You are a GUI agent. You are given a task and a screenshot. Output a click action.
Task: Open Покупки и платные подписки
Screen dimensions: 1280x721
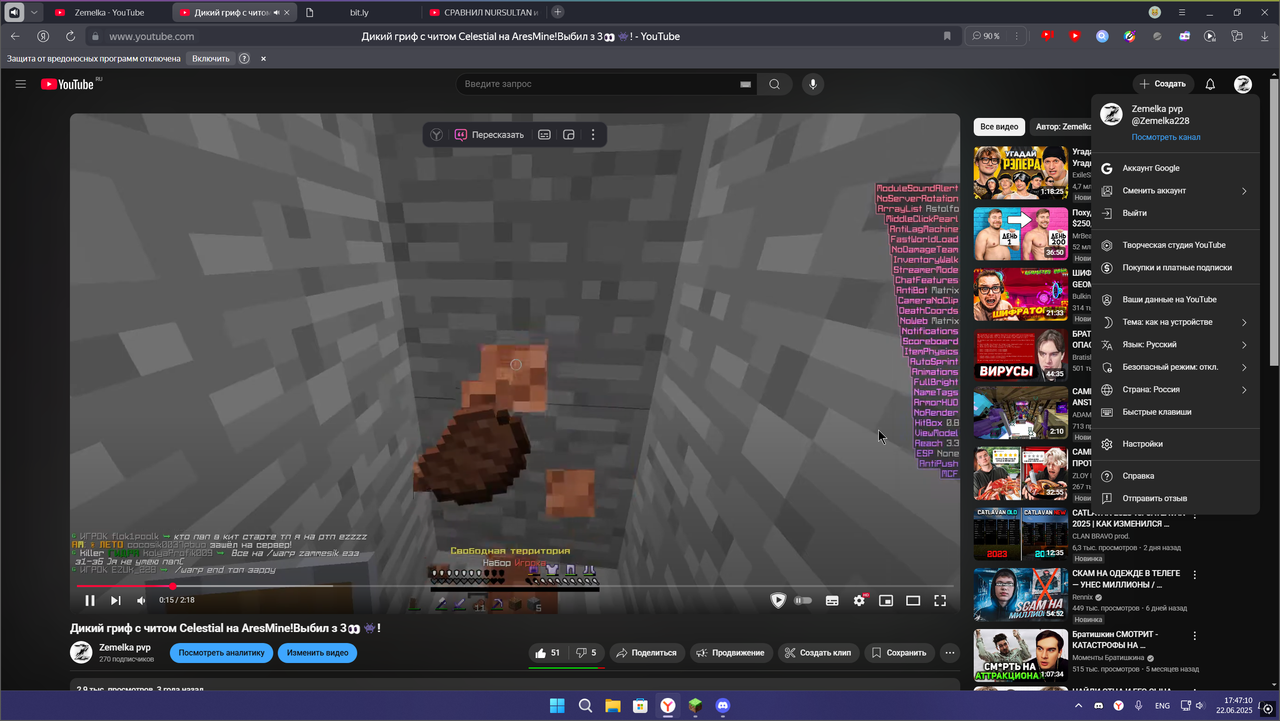coord(1176,267)
